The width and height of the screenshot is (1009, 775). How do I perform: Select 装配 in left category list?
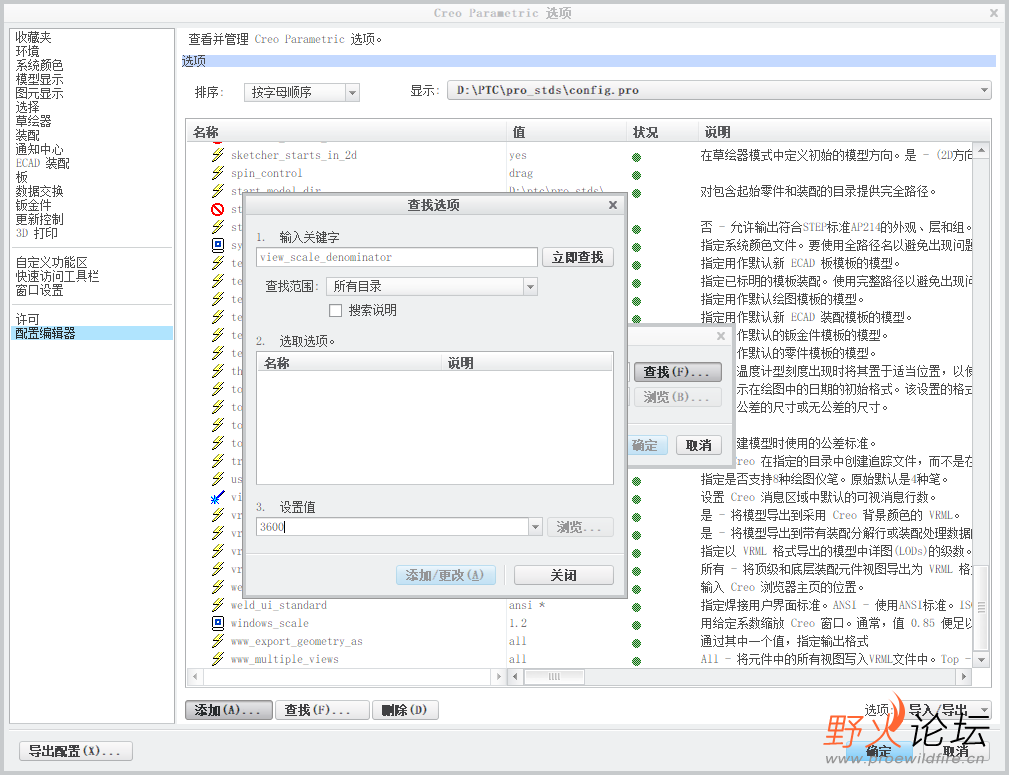[27, 135]
